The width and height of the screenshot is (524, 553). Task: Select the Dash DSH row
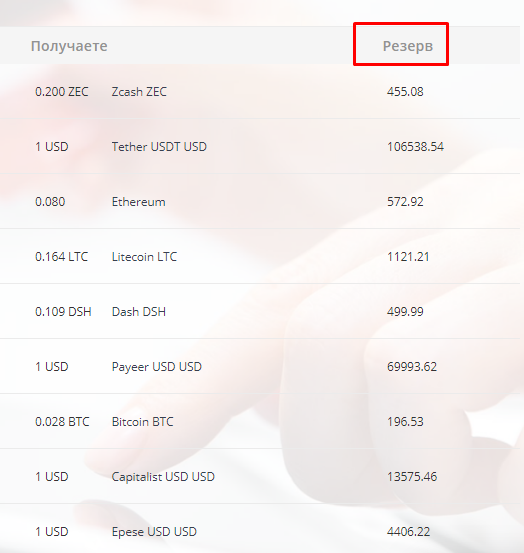(260, 311)
